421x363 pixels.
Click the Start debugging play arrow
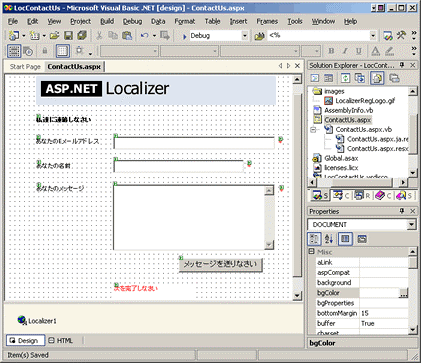(184, 36)
